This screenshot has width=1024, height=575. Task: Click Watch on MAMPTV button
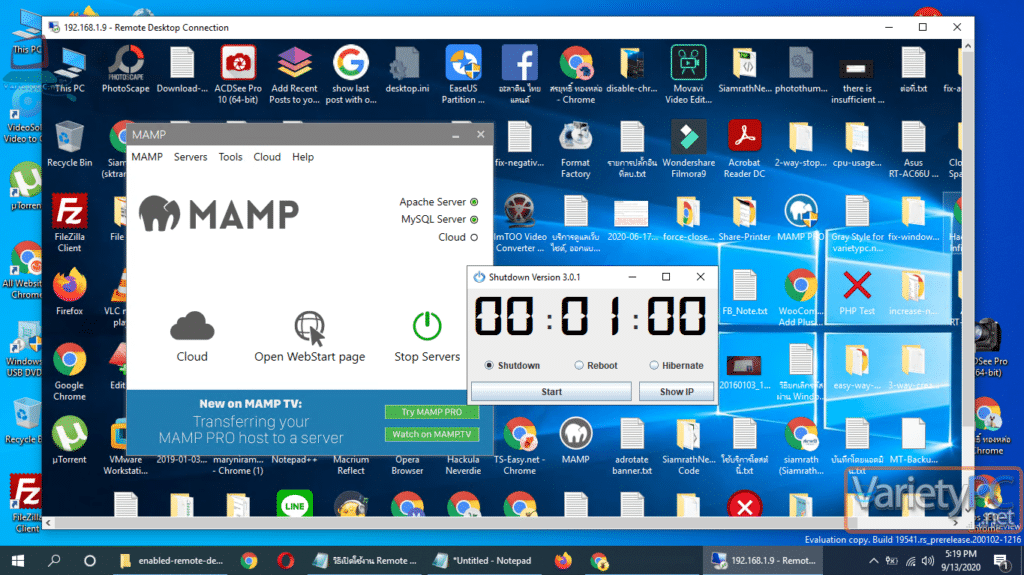432,434
